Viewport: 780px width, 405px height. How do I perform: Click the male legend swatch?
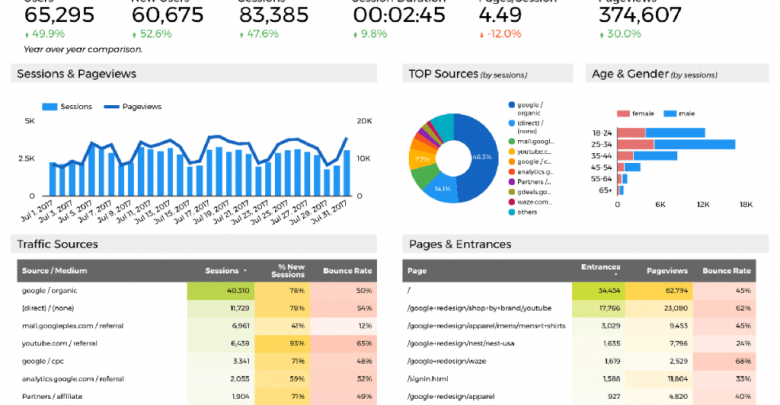pyautogui.click(x=670, y=114)
